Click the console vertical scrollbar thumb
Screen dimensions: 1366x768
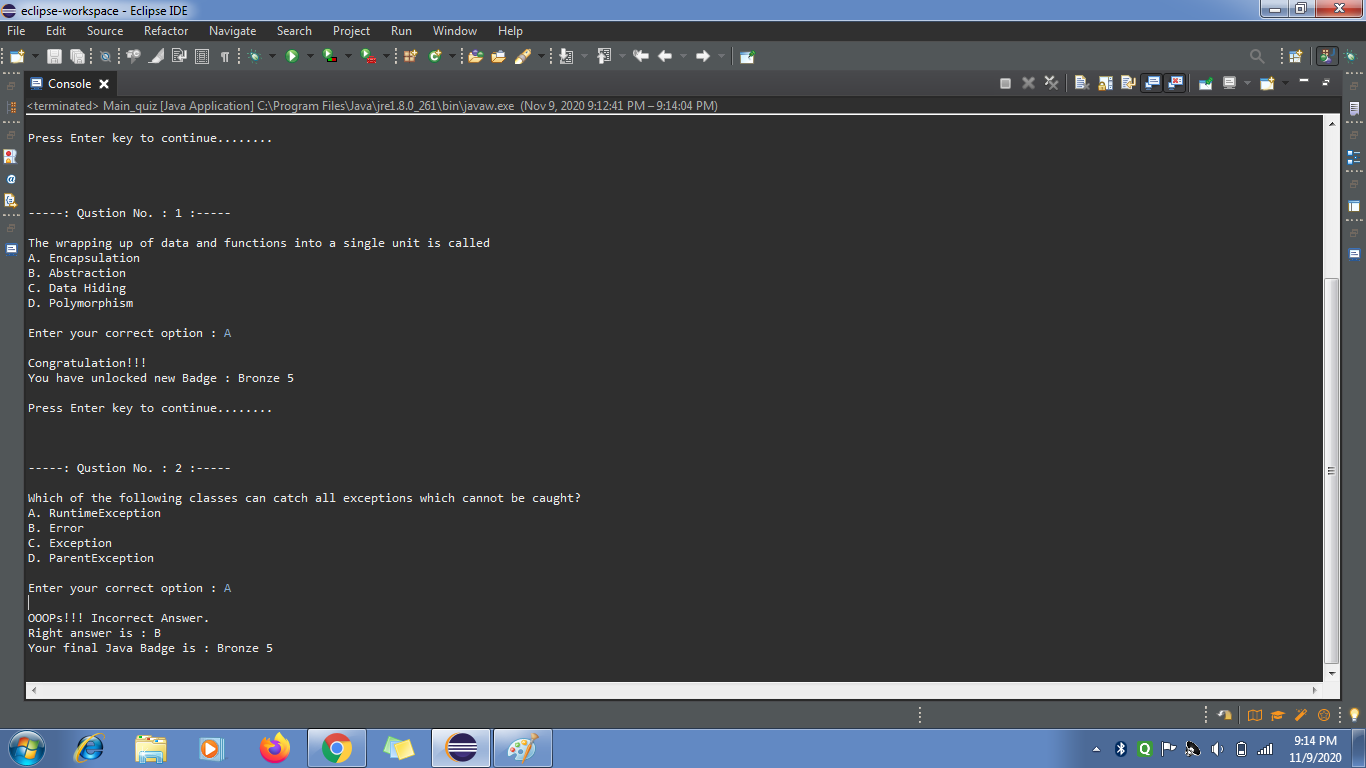pyautogui.click(x=1330, y=470)
